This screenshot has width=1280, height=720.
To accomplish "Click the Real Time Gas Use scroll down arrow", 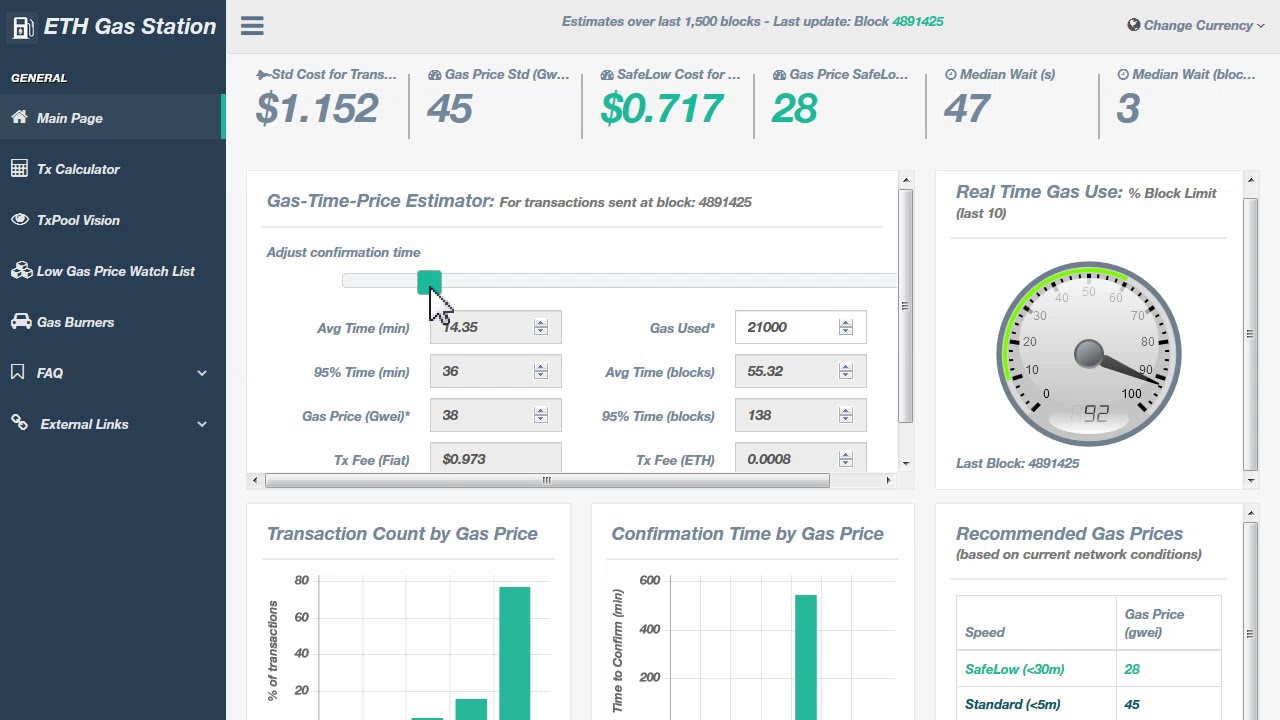I will (1250, 481).
